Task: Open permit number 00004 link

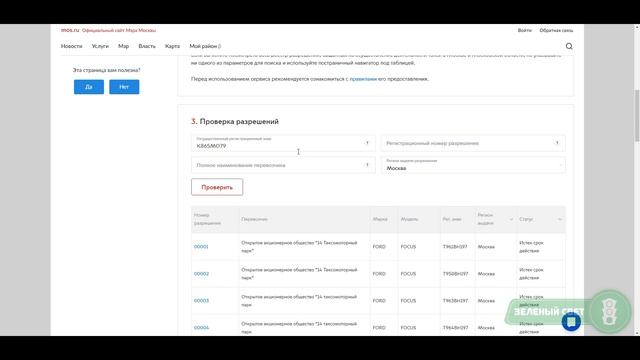Action: pos(201,327)
